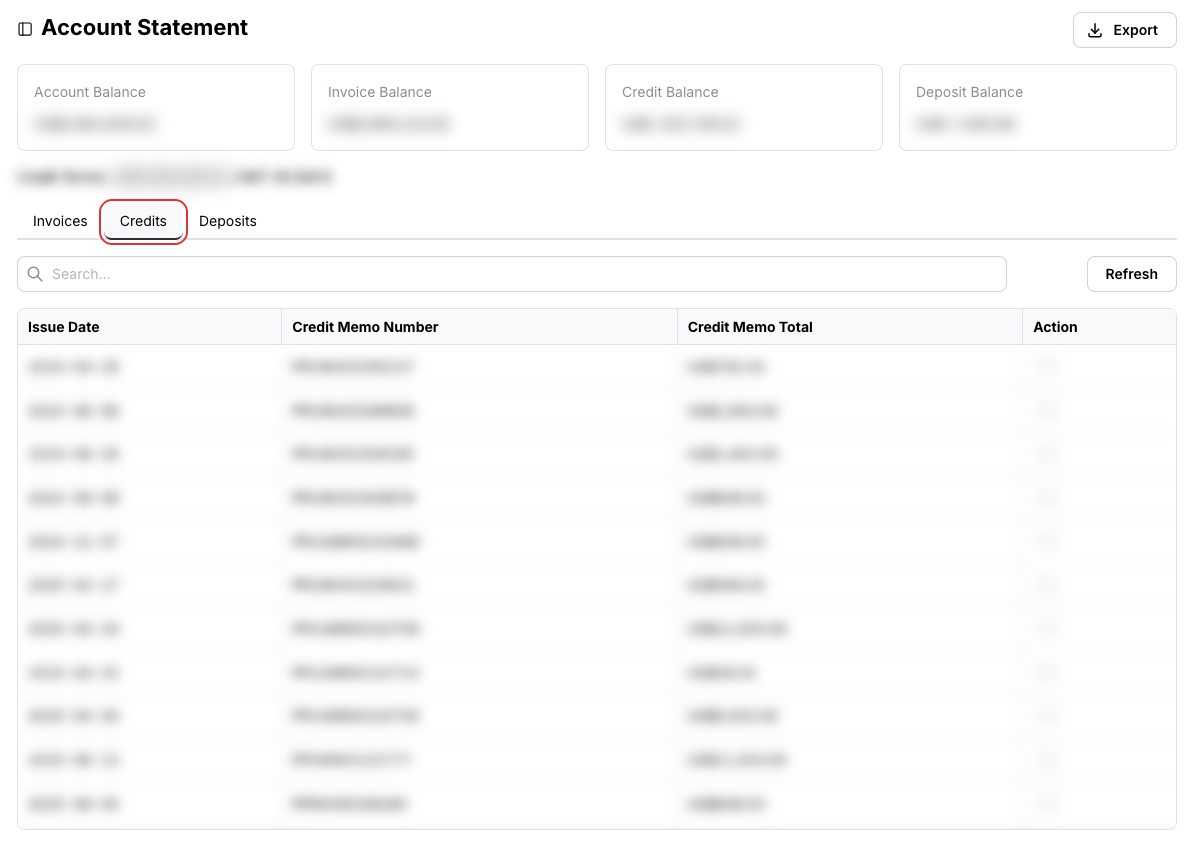Click the Account Statement page title
The width and height of the screenshot is (1194, 842).
point(145,27)
